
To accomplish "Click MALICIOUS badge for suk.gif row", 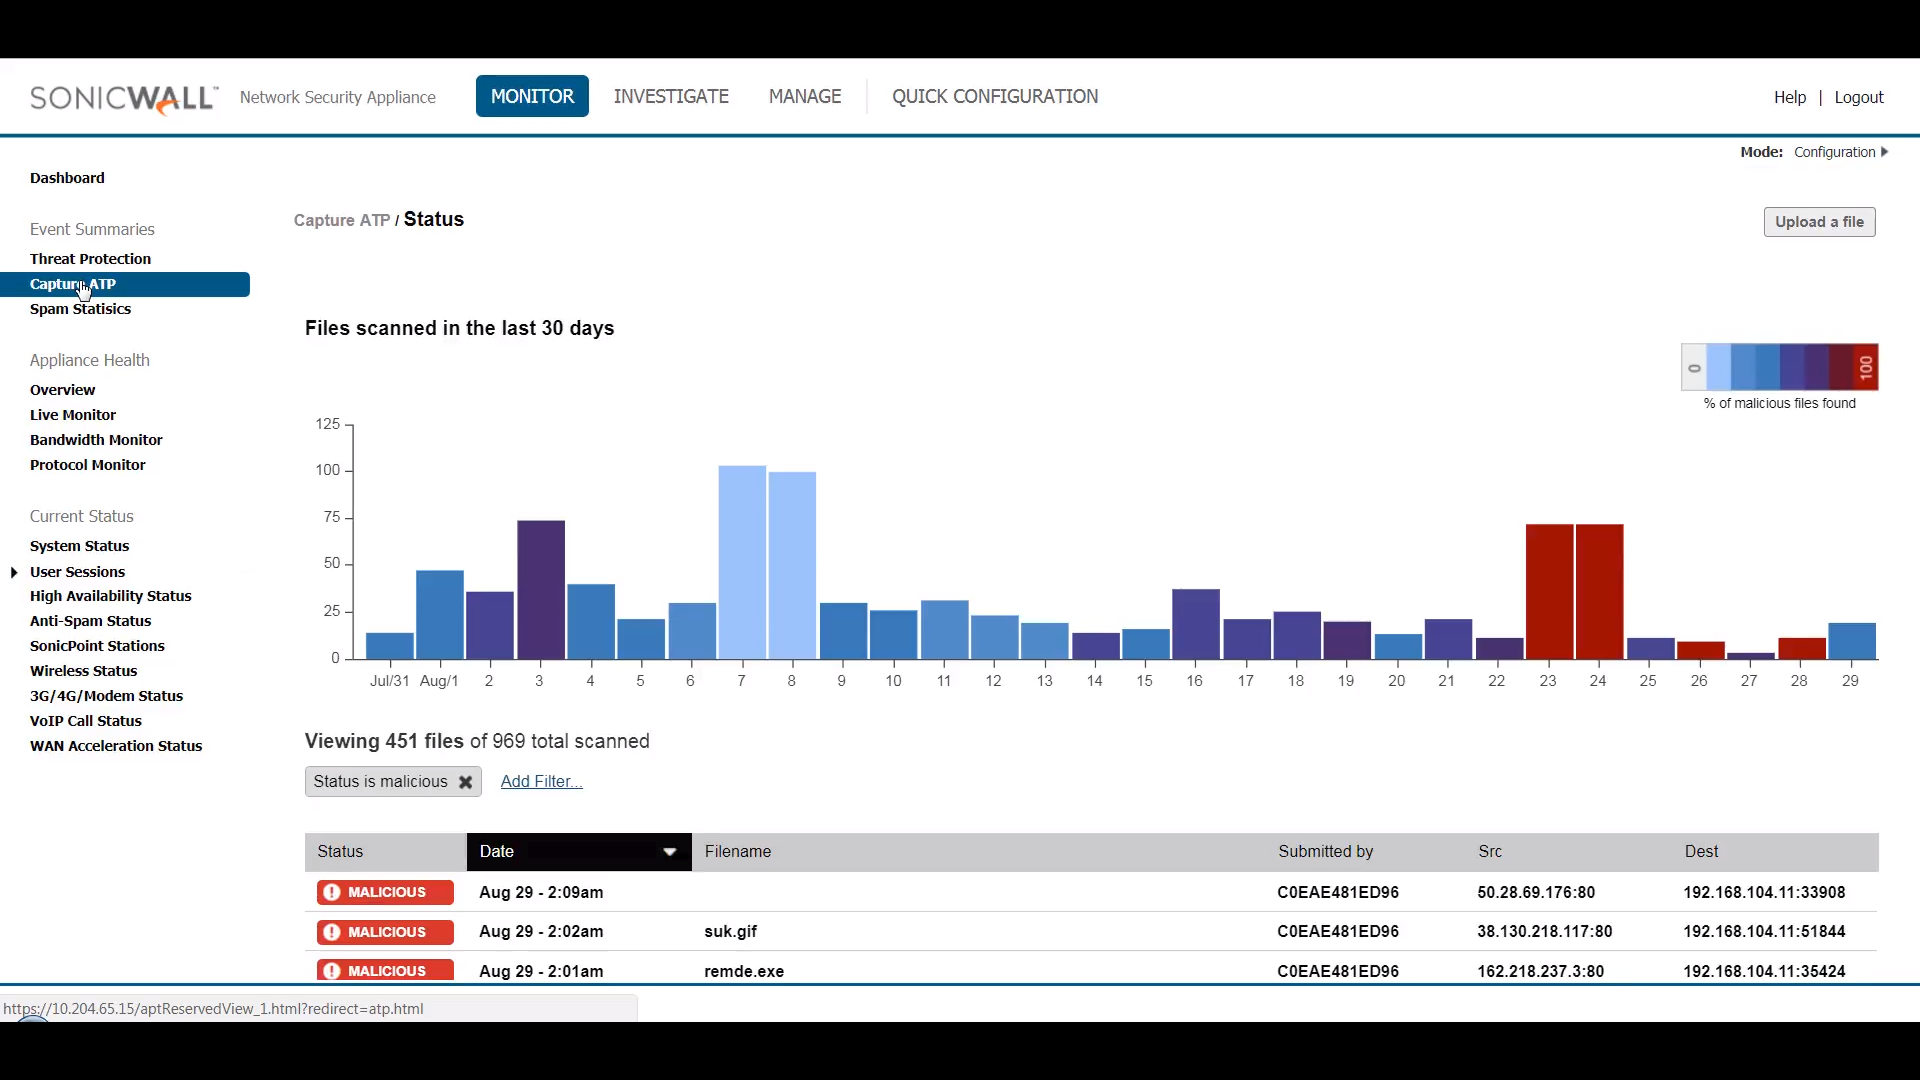I will 385,932.
